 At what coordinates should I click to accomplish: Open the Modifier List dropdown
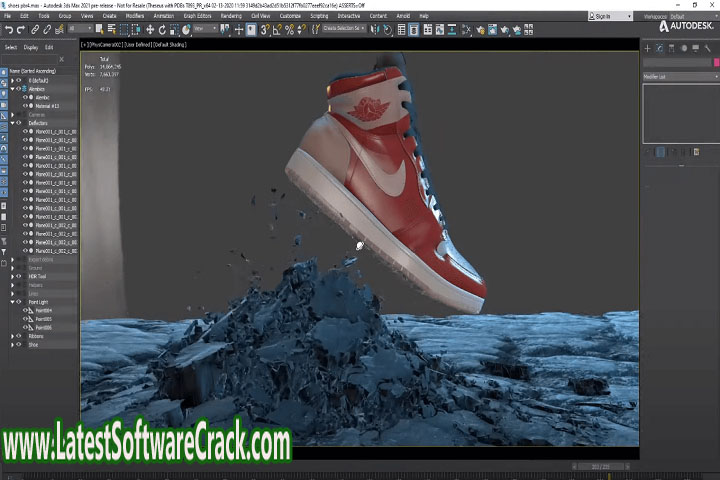(x=680, y=76)
